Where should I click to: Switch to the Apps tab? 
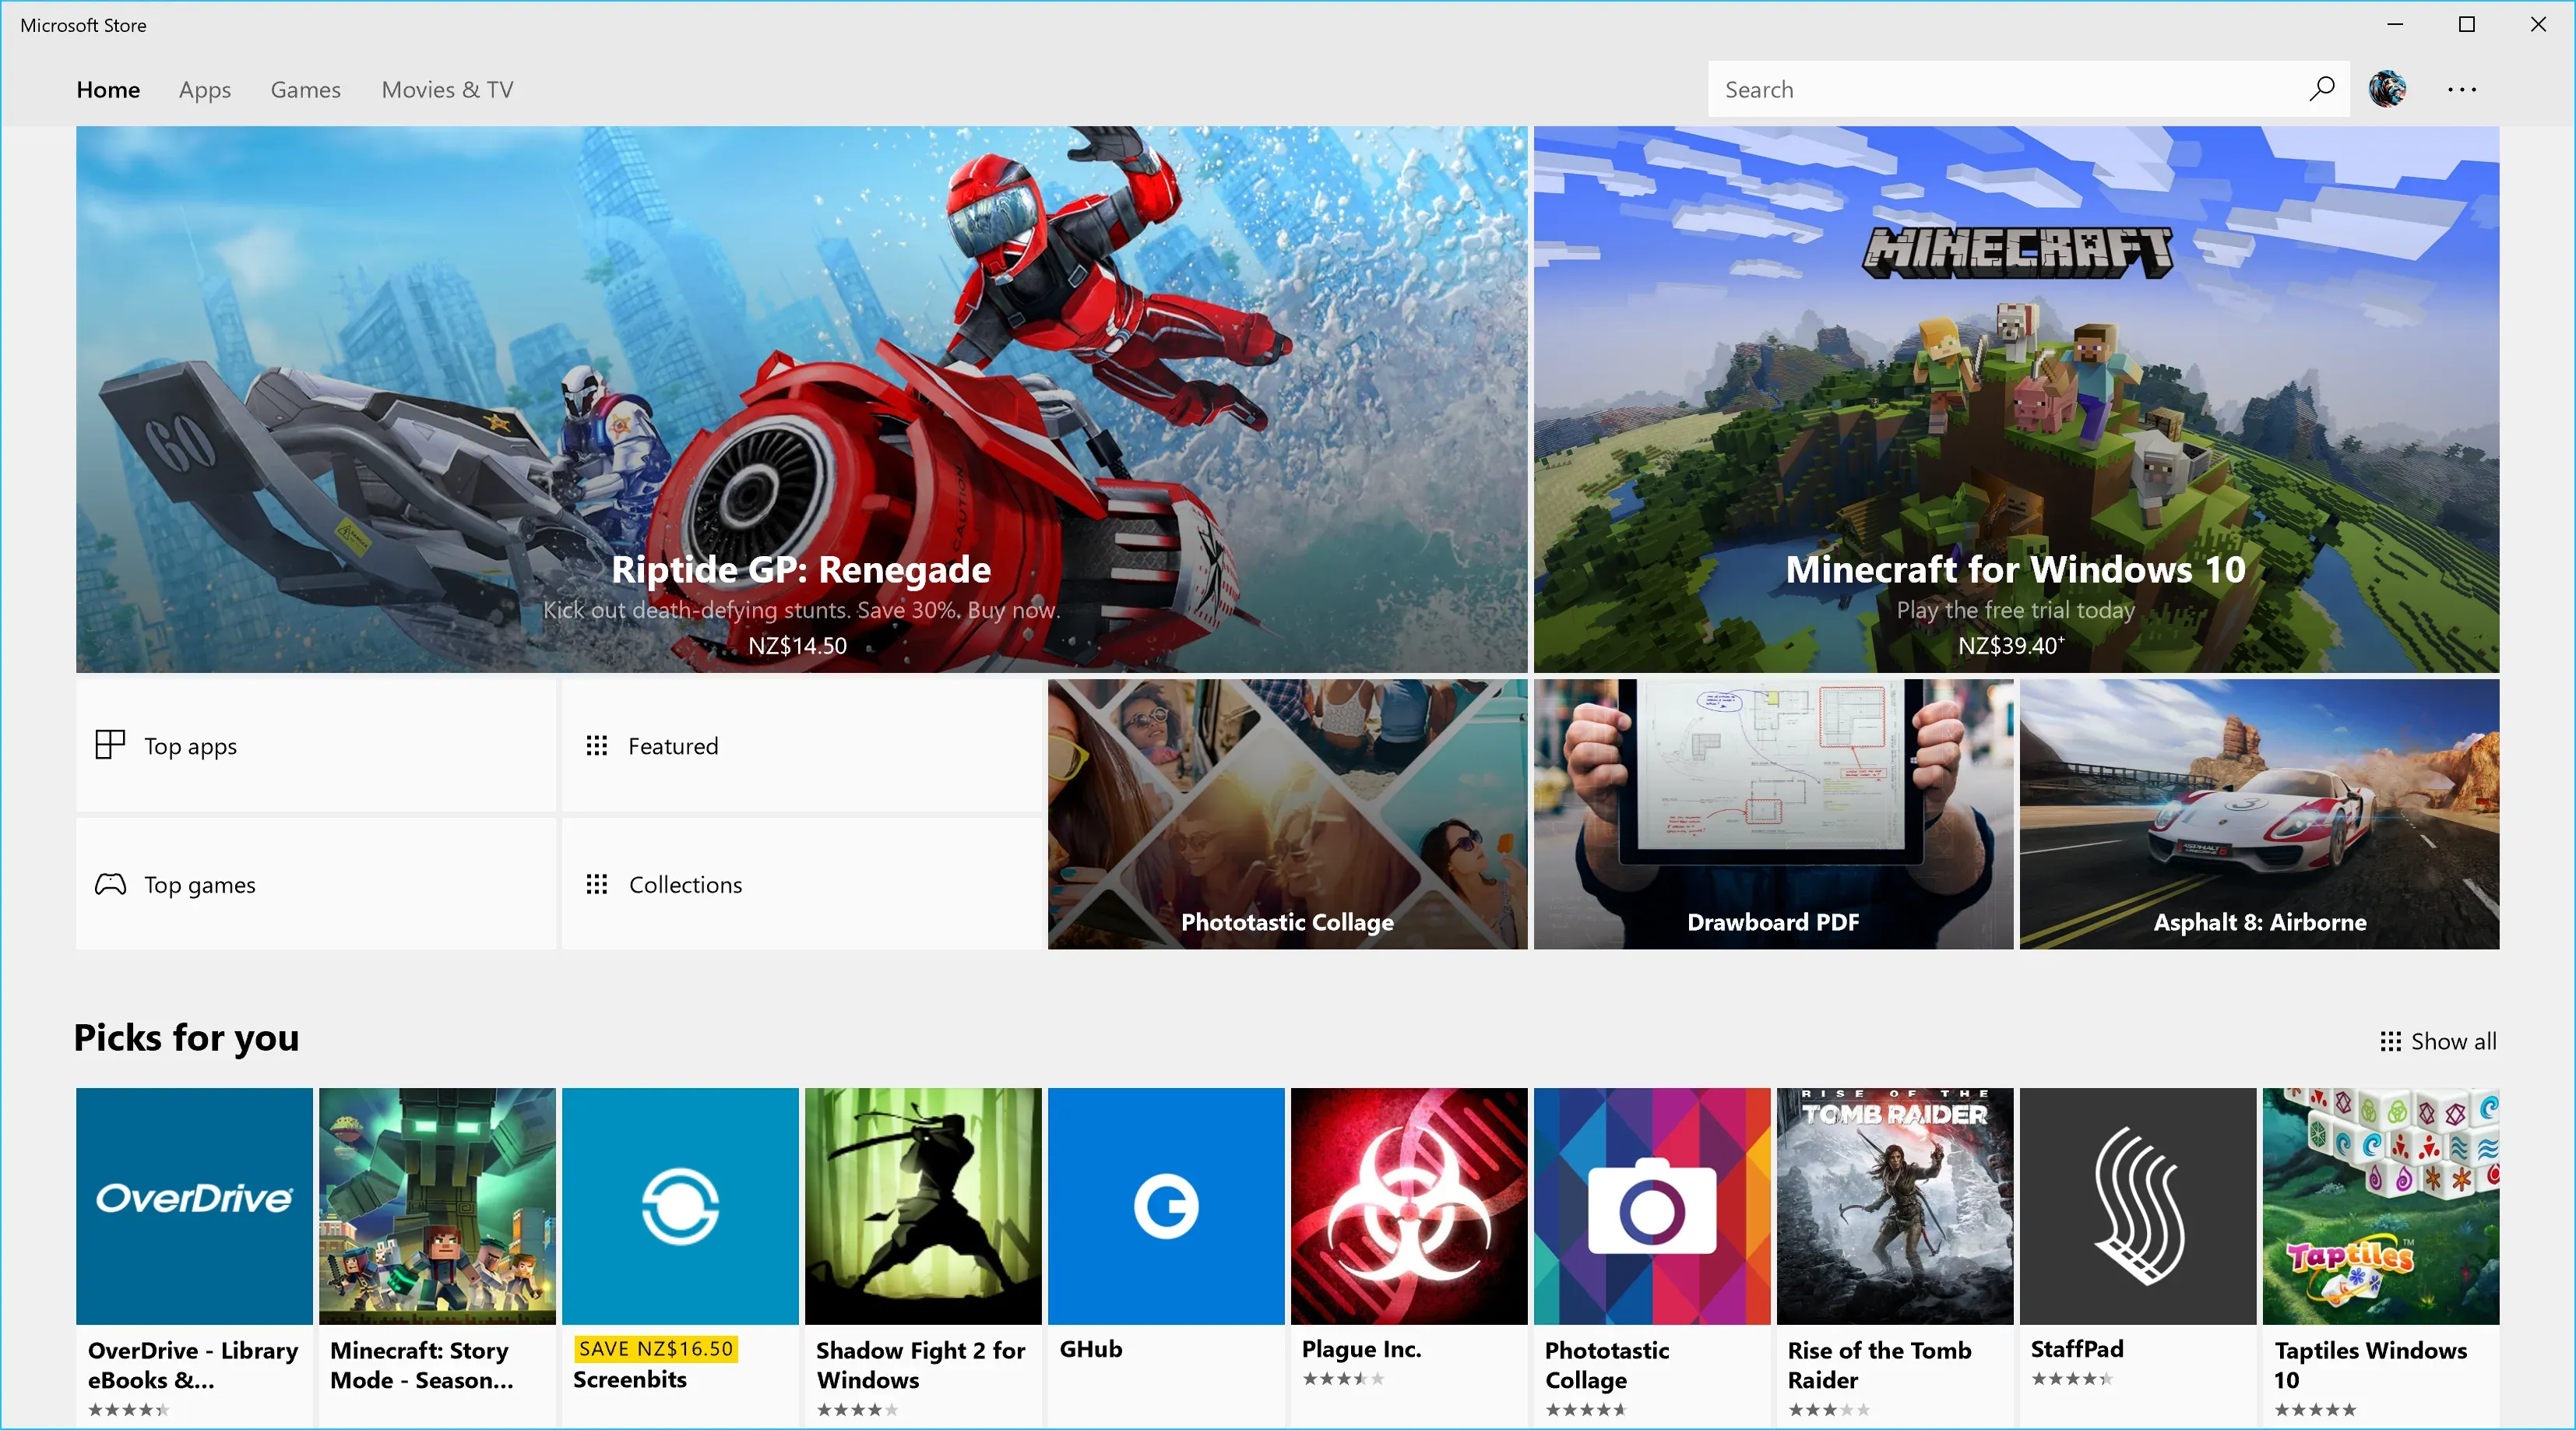(205, 90)
